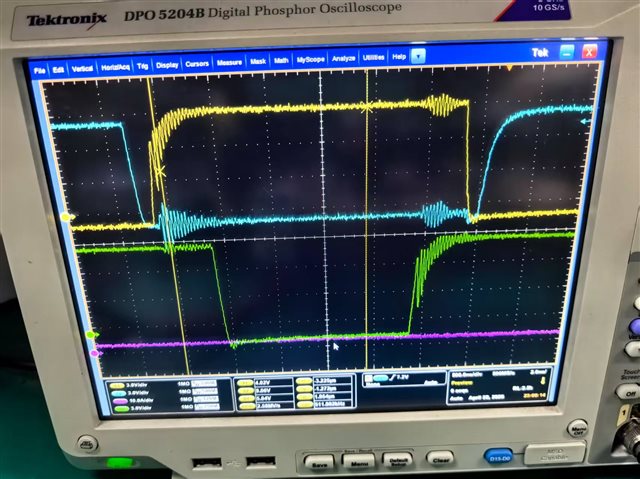Click the 10.0A/div magenta channel scale

click(142, 401)
